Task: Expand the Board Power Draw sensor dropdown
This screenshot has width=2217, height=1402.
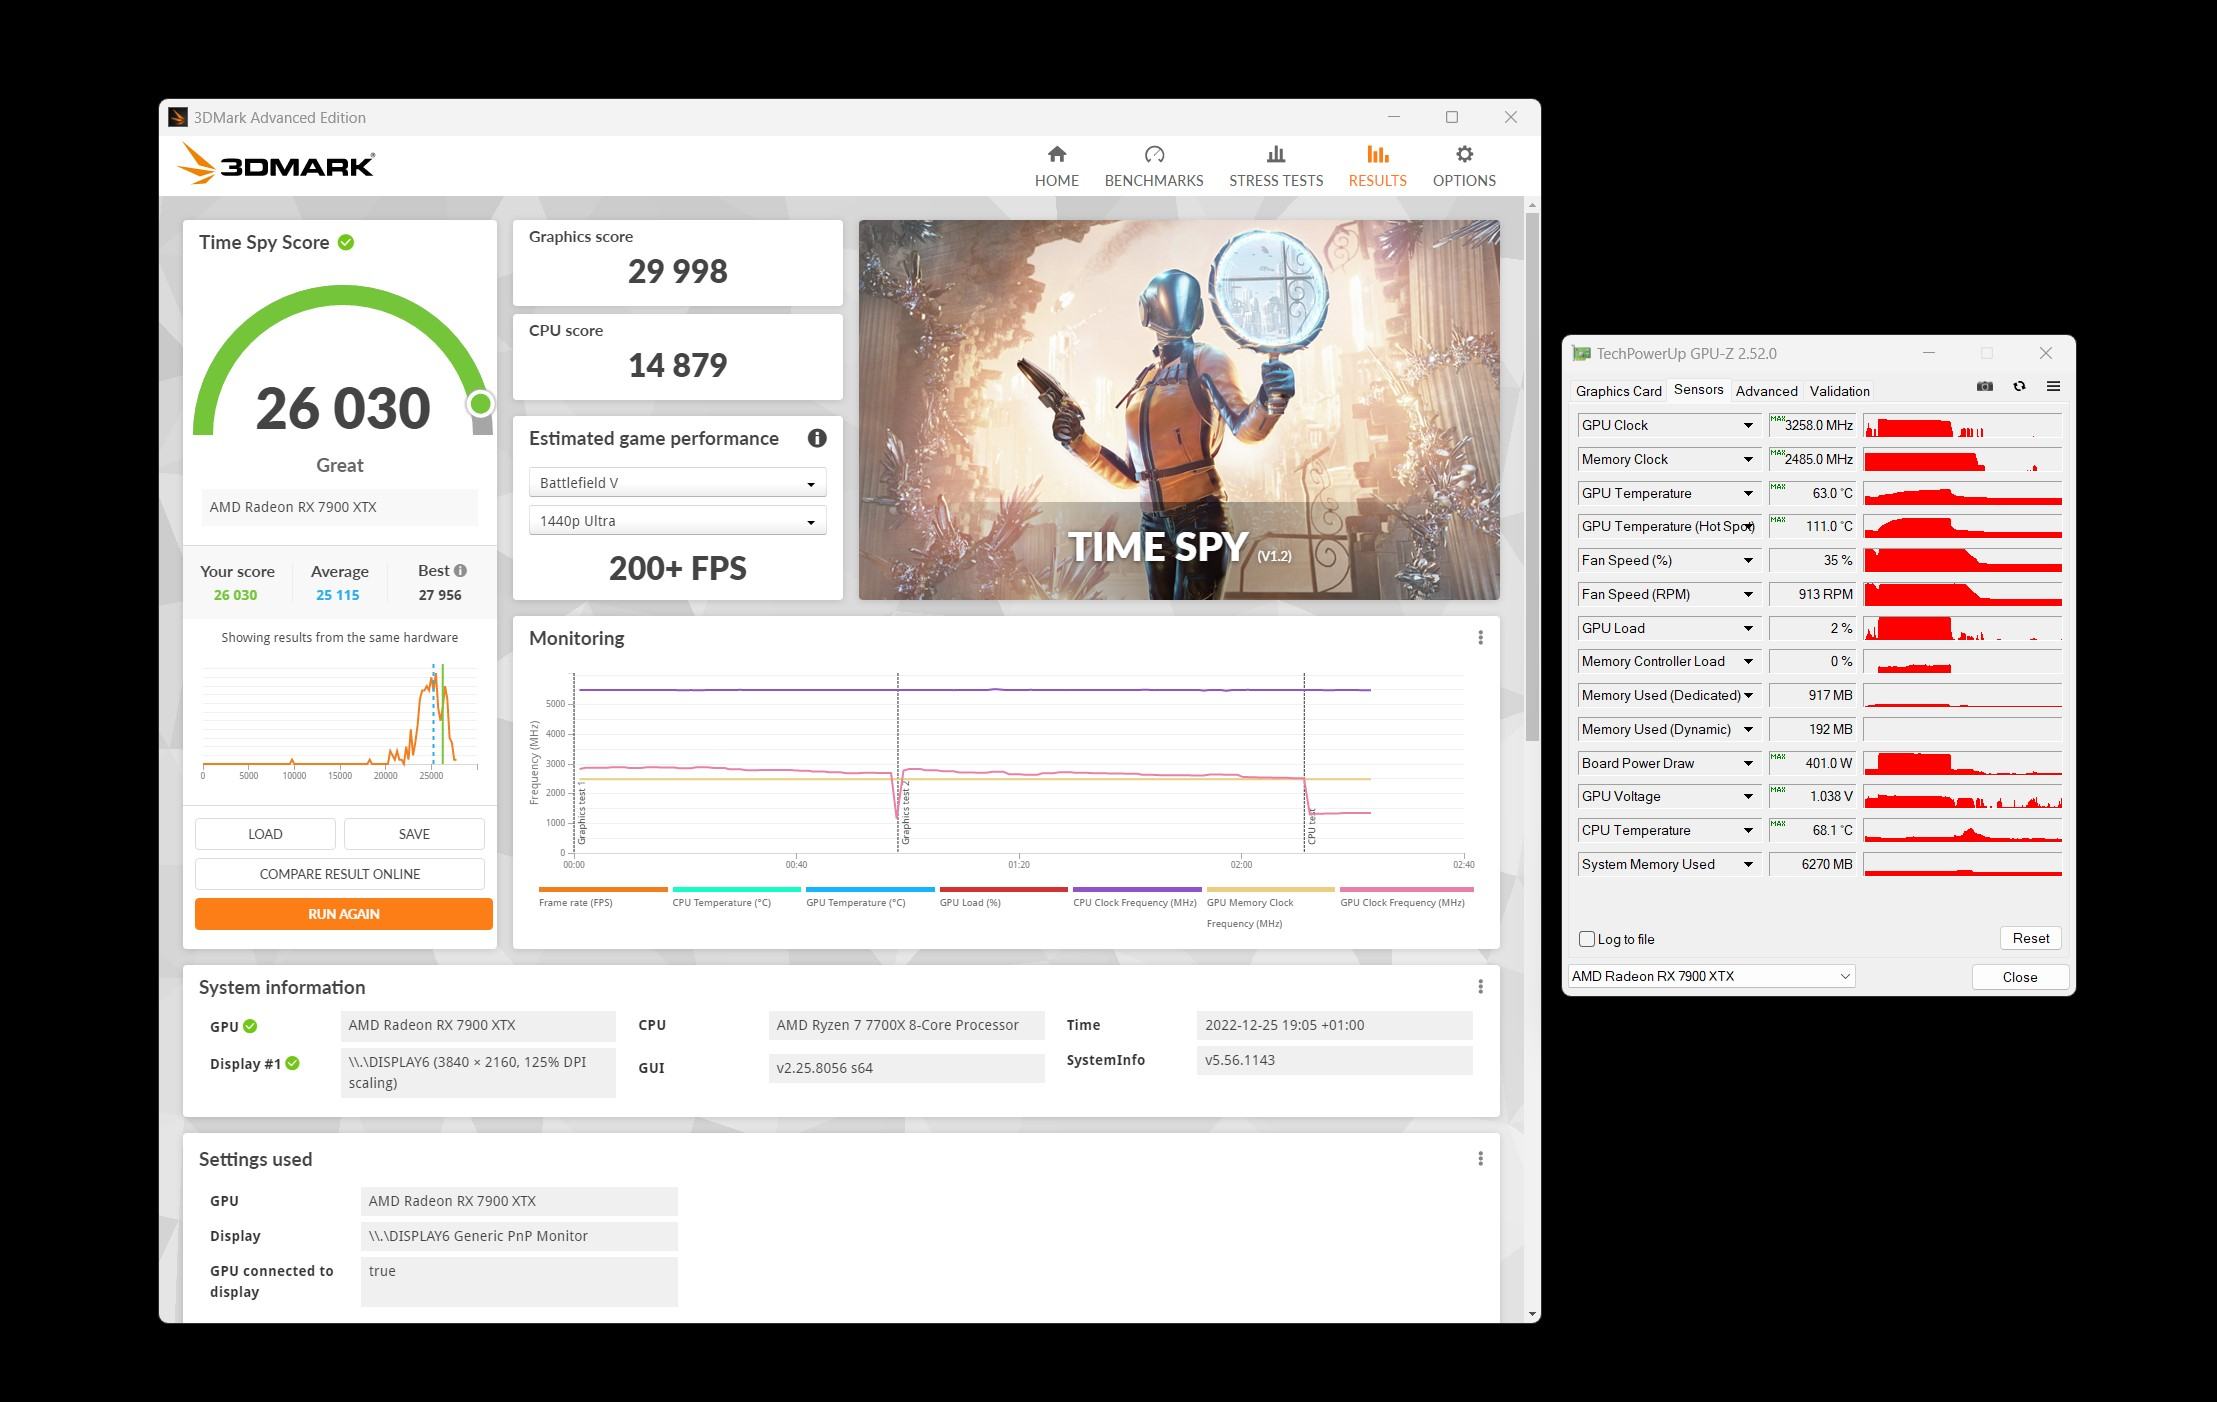Action: click(x=1748, y=764)
